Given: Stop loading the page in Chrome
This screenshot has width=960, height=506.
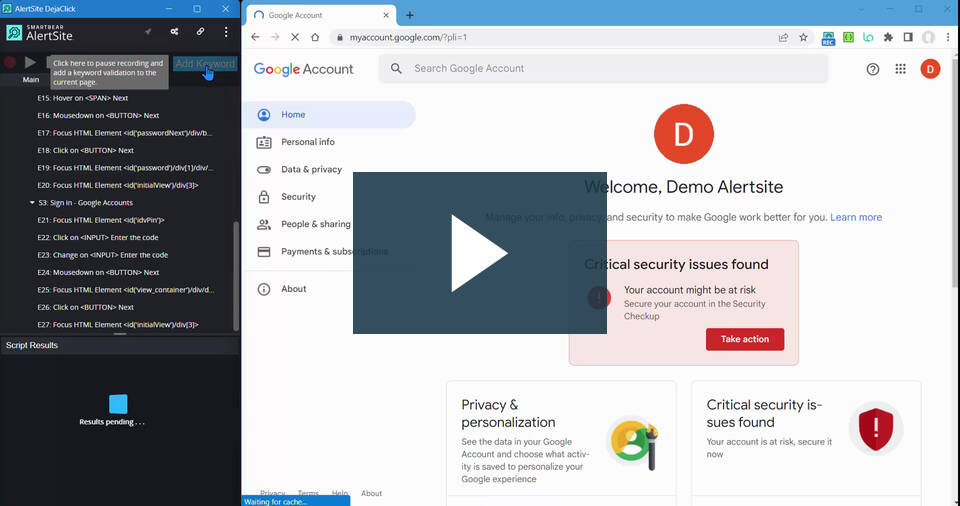Looking at the screenshot, I should [x=295, y=37].
